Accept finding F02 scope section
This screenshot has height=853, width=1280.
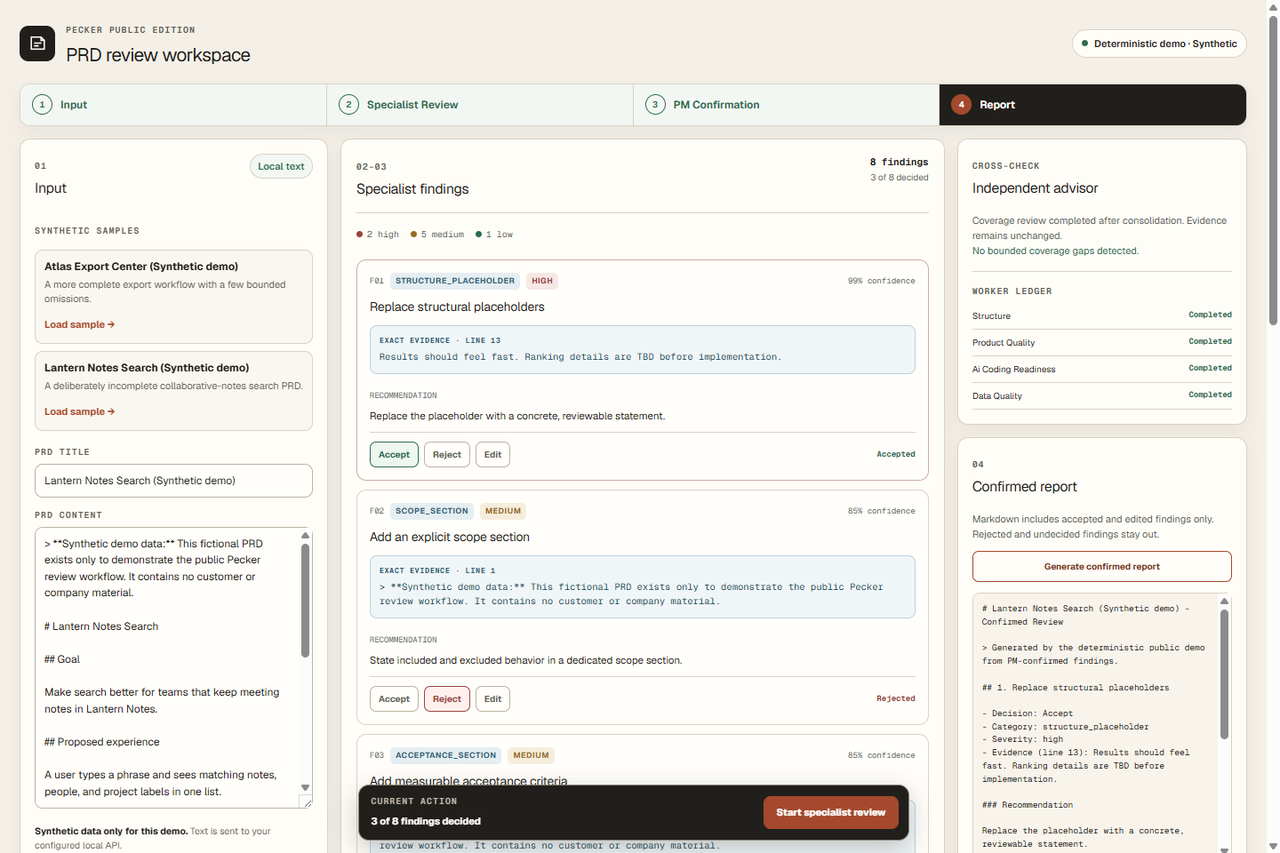point(394,698)
